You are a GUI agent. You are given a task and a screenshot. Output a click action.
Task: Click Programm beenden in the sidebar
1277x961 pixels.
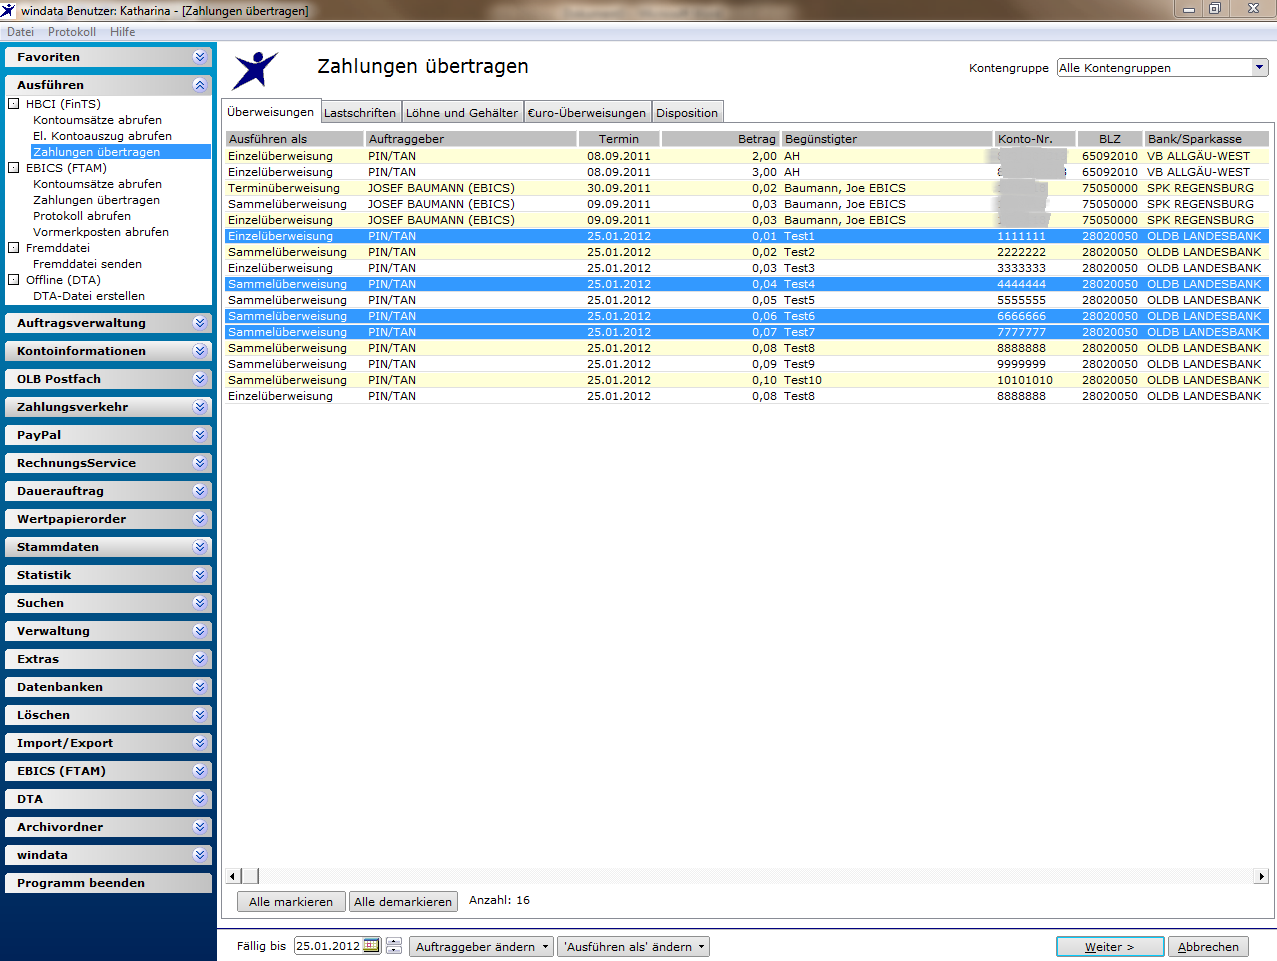tap(108, 883)
